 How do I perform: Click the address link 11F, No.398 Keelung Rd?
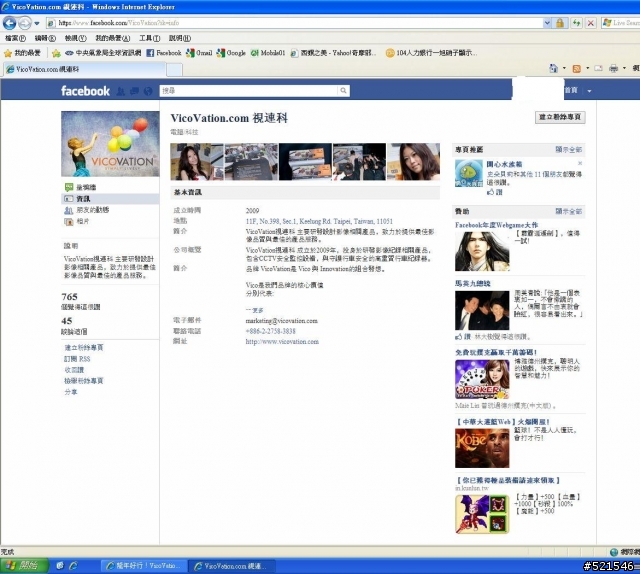pyautogui.click(x=319, y=221)
